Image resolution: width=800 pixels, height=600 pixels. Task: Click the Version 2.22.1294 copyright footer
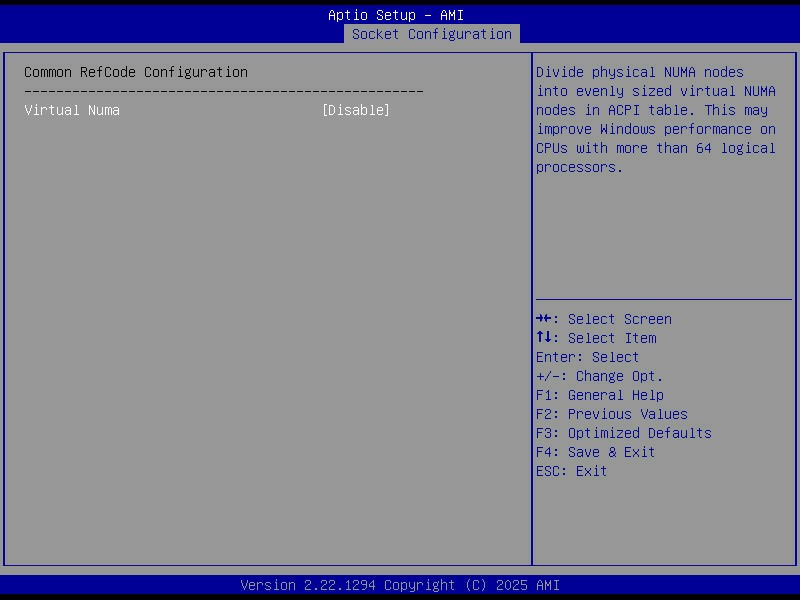(400, 585)
